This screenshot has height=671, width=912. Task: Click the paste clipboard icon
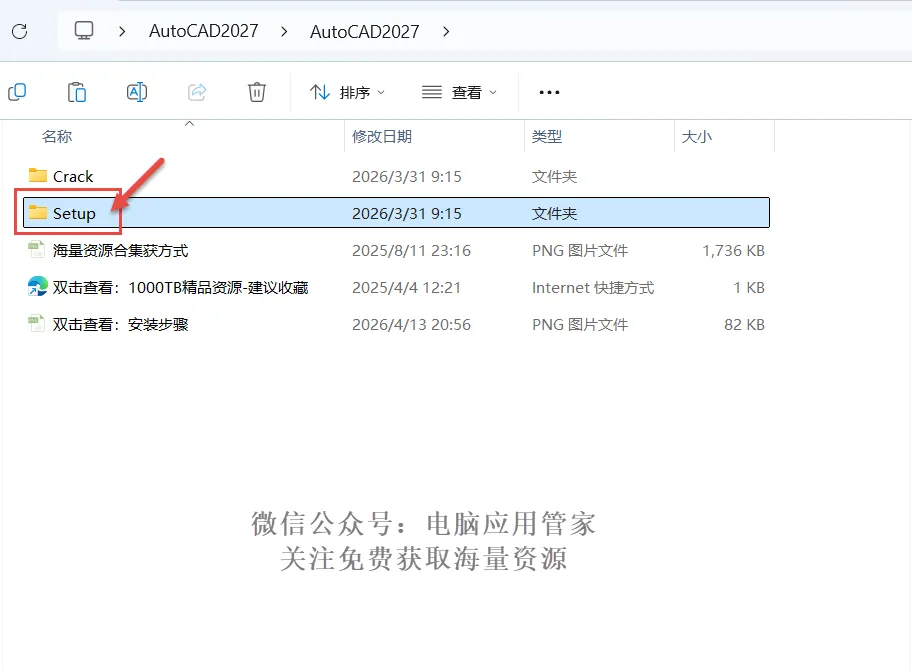point(77,92)
